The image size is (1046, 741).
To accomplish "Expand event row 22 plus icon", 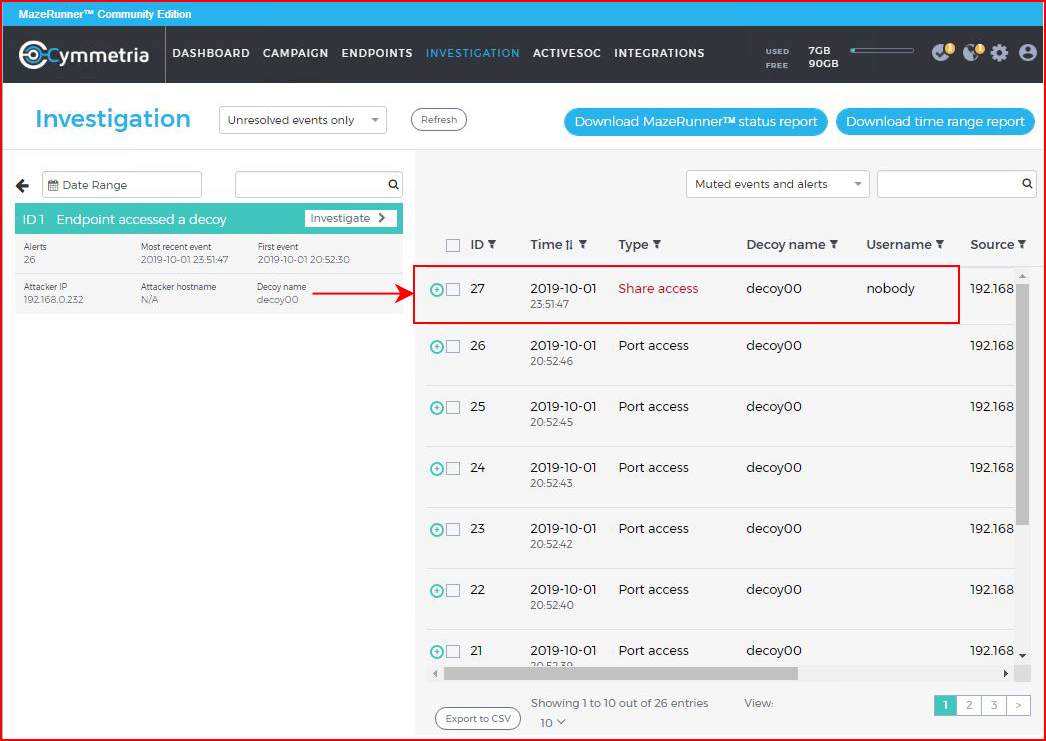I will click(436, 591).
